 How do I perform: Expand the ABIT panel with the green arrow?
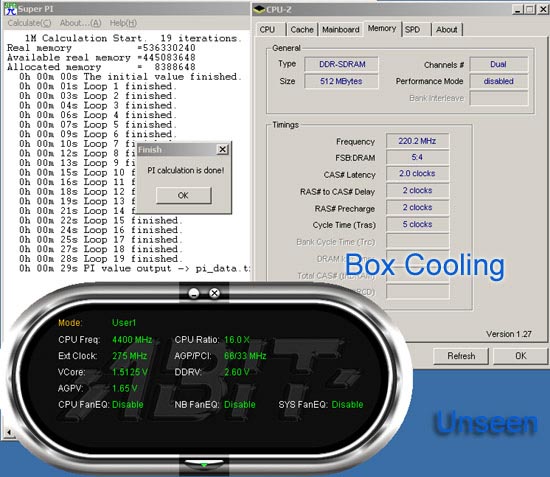pyautogui.click(x=204, y=465)
